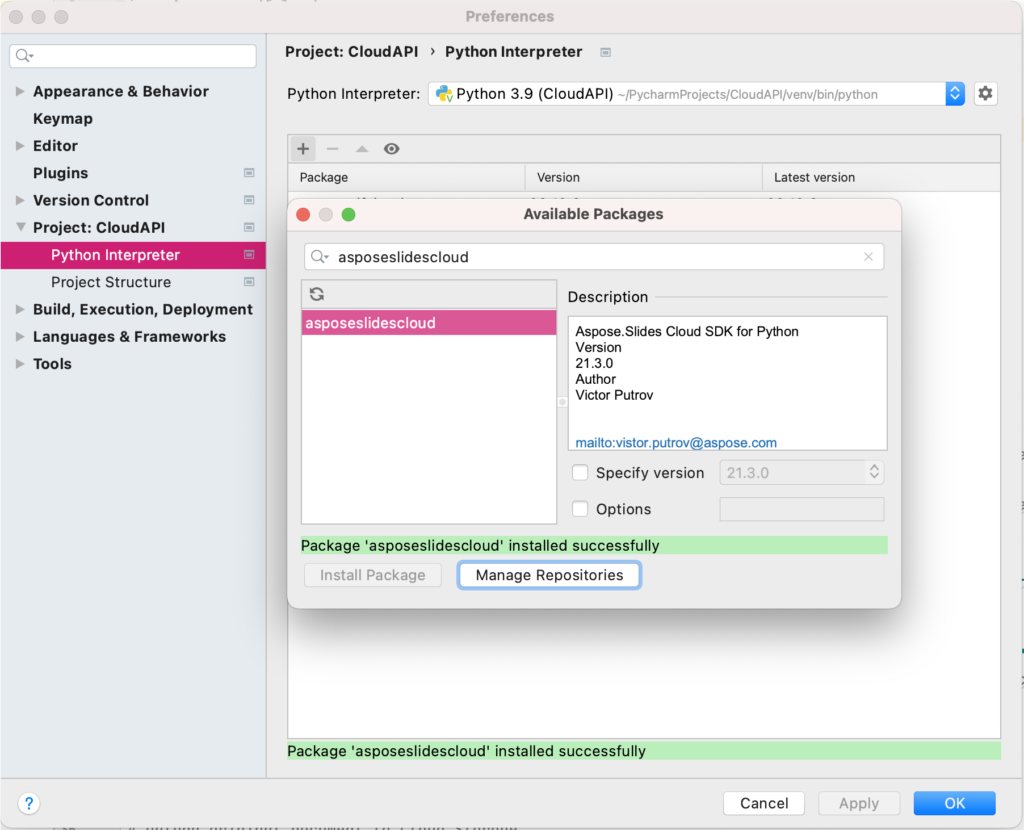Select Project Structure in the sidebar
The image size is (1024, 830).
(111, 282)
